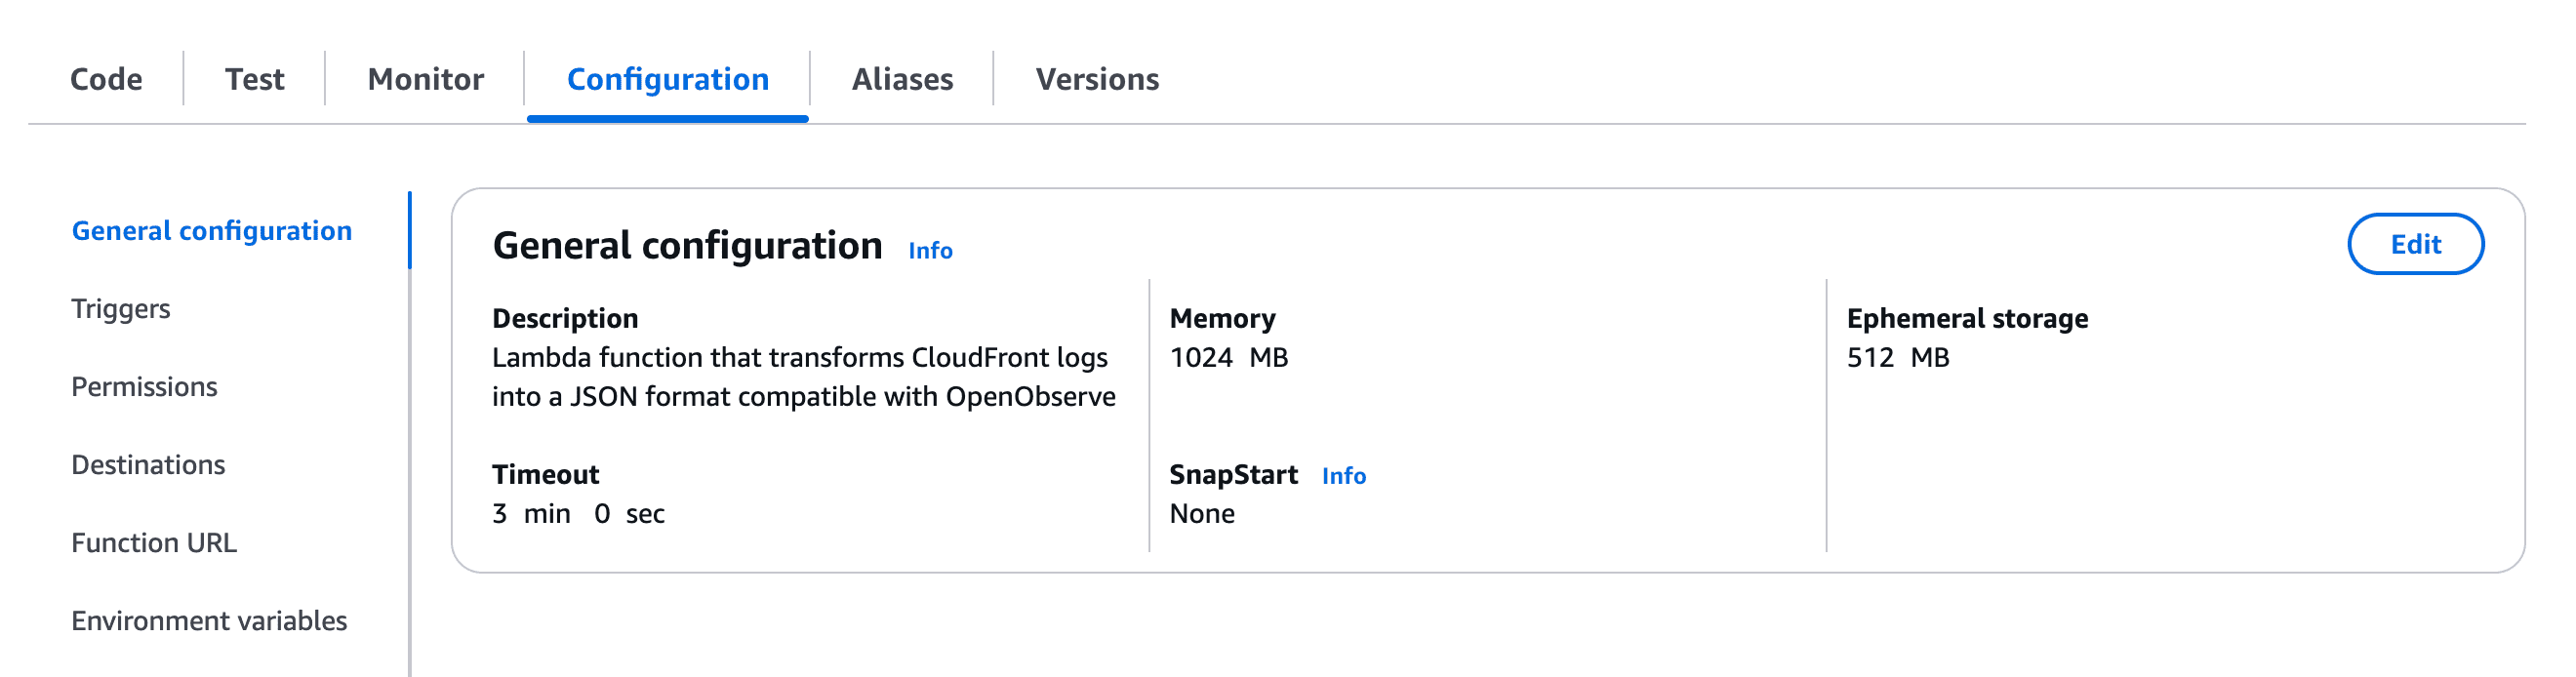Click the SnapStart Info link

click(x=1344, y=476)
